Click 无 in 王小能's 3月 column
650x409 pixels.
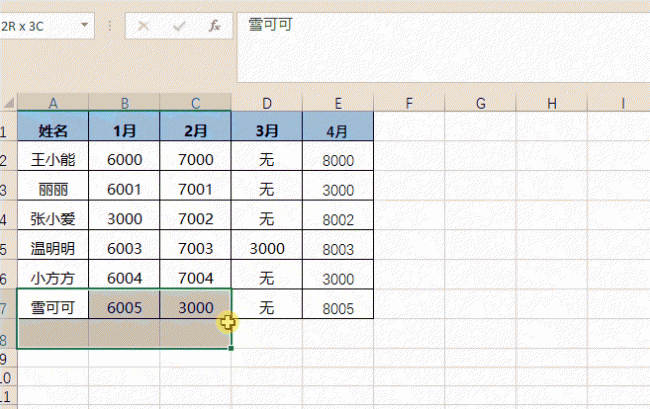[x=267, y=156]
